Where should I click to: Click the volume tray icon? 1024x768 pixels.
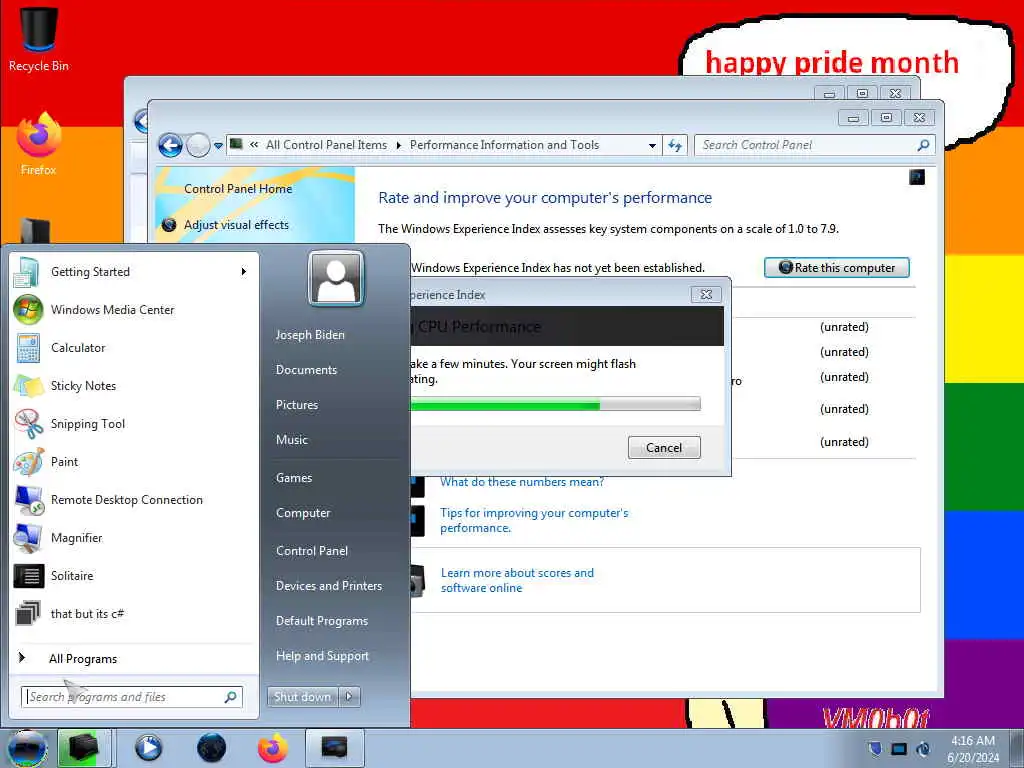click(923, 748)
